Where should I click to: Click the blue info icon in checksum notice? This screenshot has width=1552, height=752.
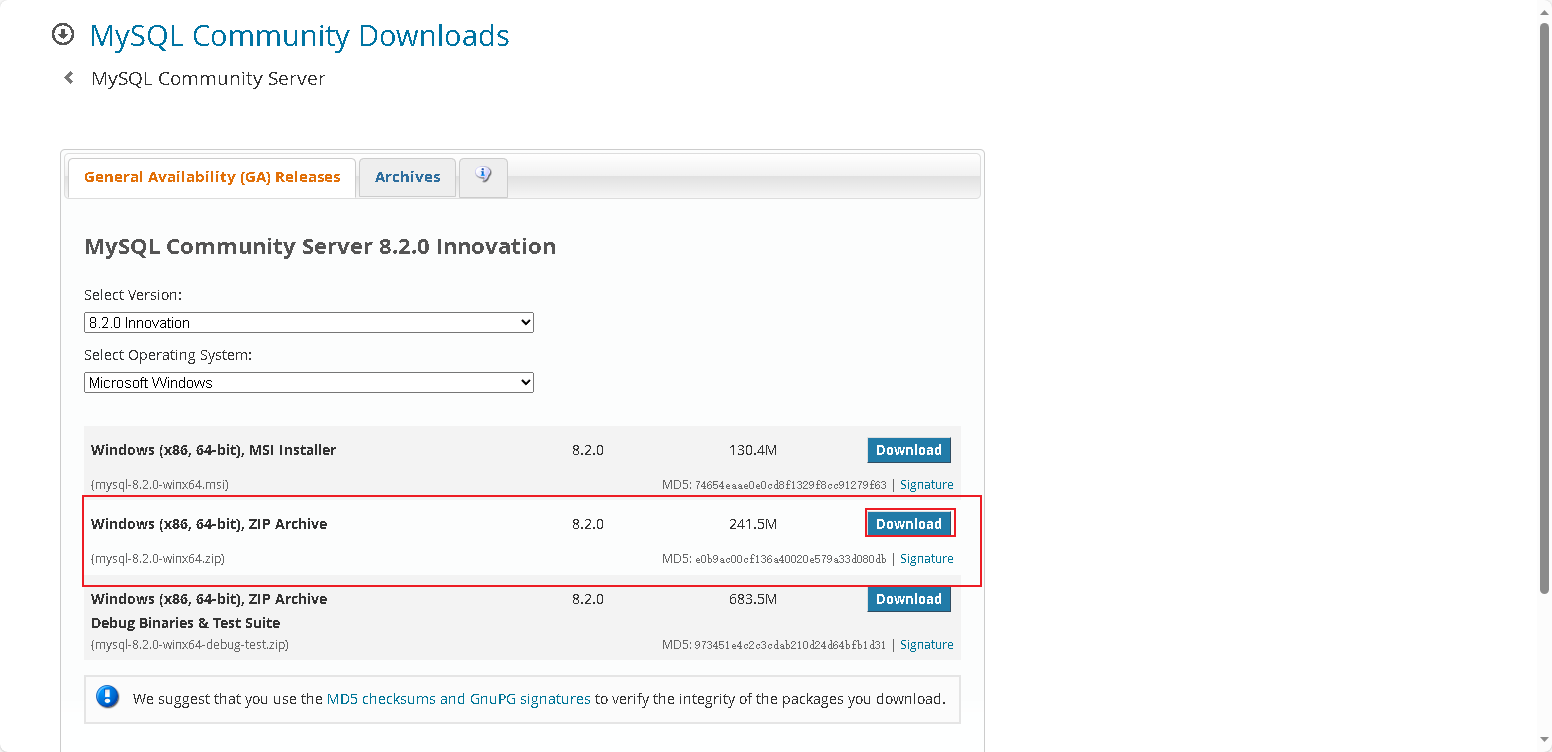108,698
